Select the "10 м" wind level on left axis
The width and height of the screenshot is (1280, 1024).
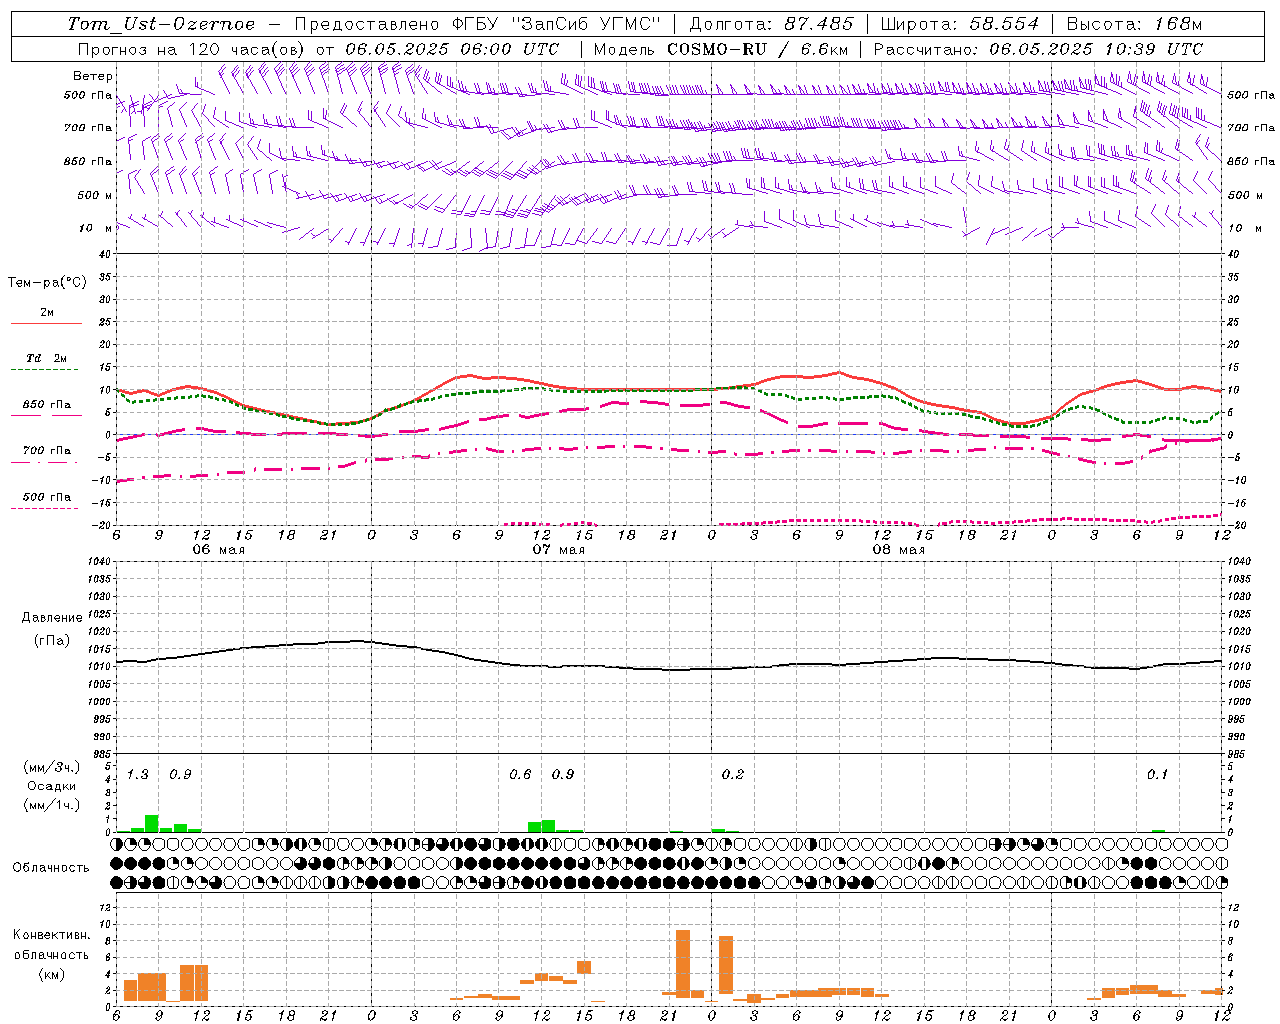96,229
